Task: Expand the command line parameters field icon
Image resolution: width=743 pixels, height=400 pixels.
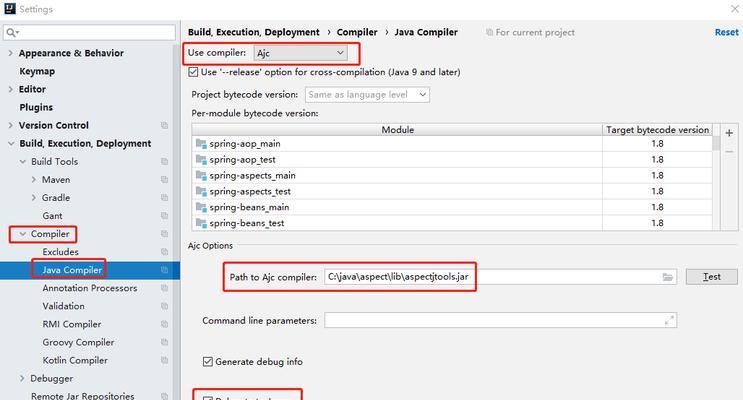Action: (x=669, y=320)
